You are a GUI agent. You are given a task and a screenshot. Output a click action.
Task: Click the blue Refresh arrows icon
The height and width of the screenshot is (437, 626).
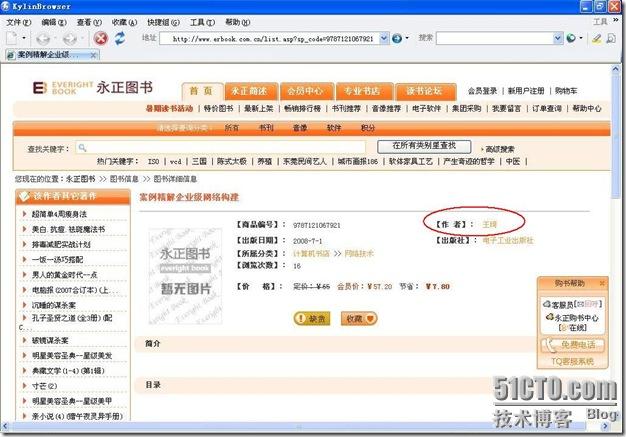[120, 38]
